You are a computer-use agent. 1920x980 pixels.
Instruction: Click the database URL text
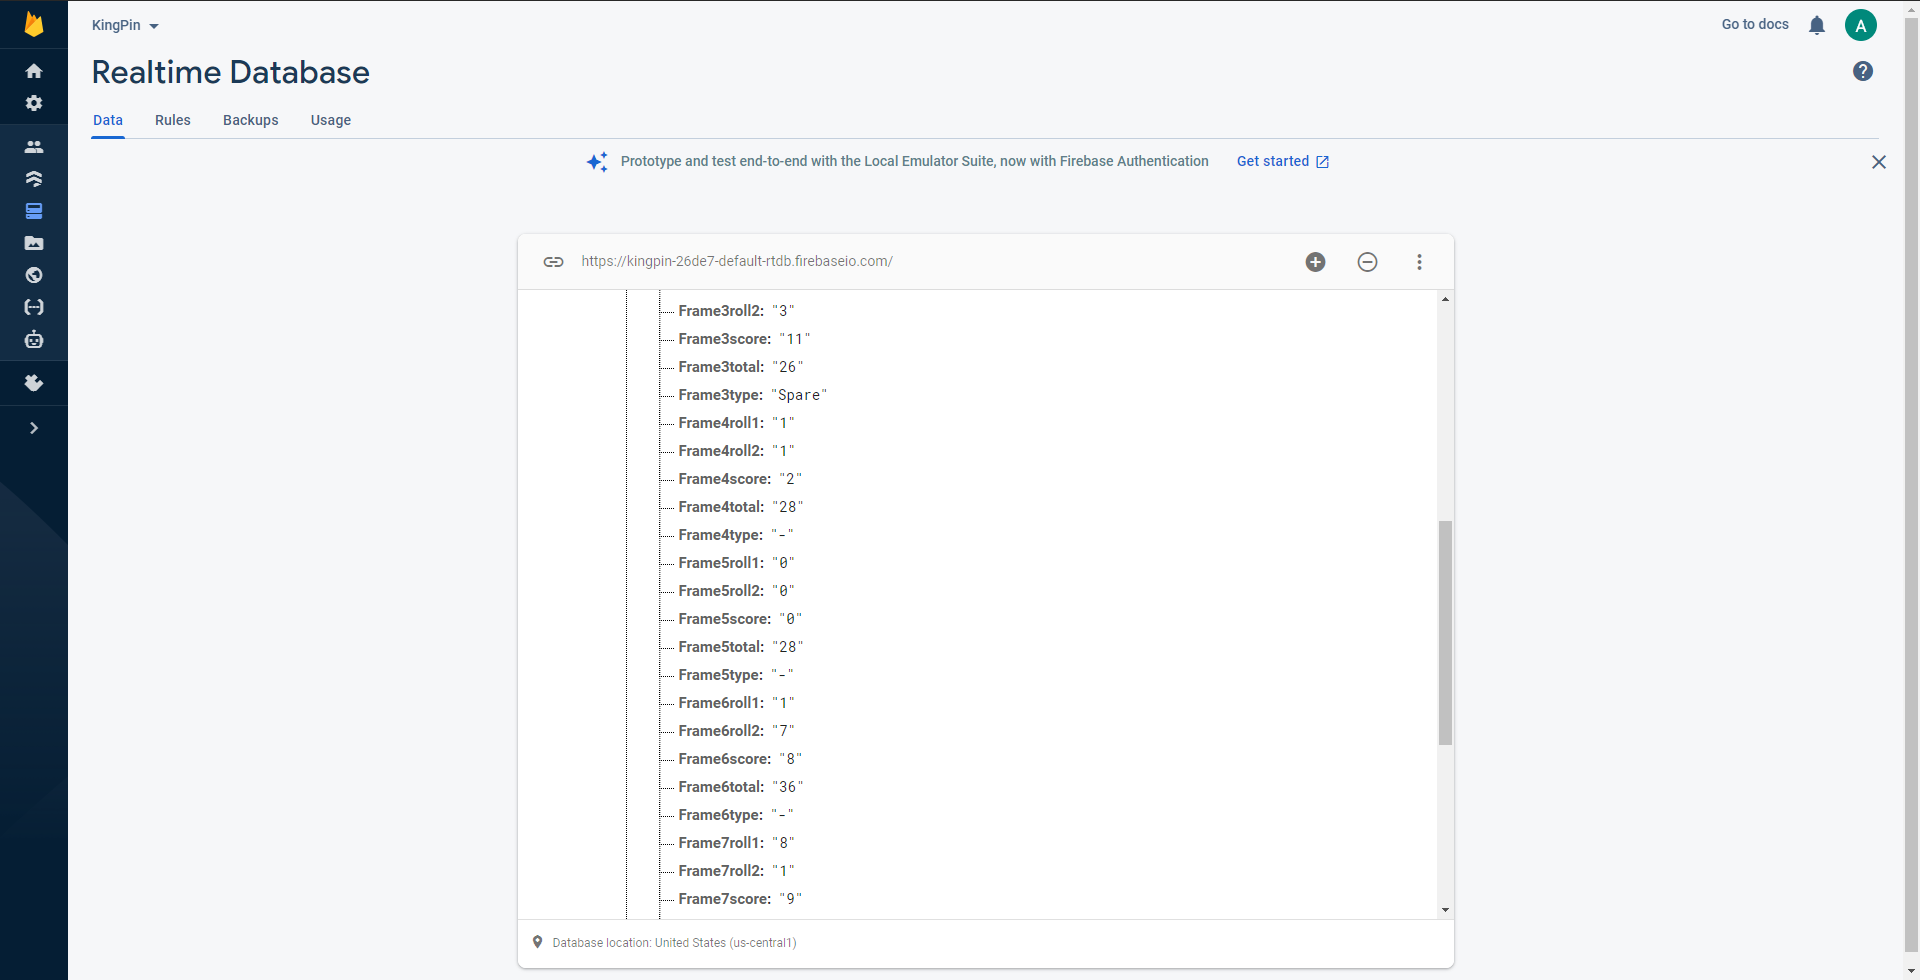[x=737, y=261]
